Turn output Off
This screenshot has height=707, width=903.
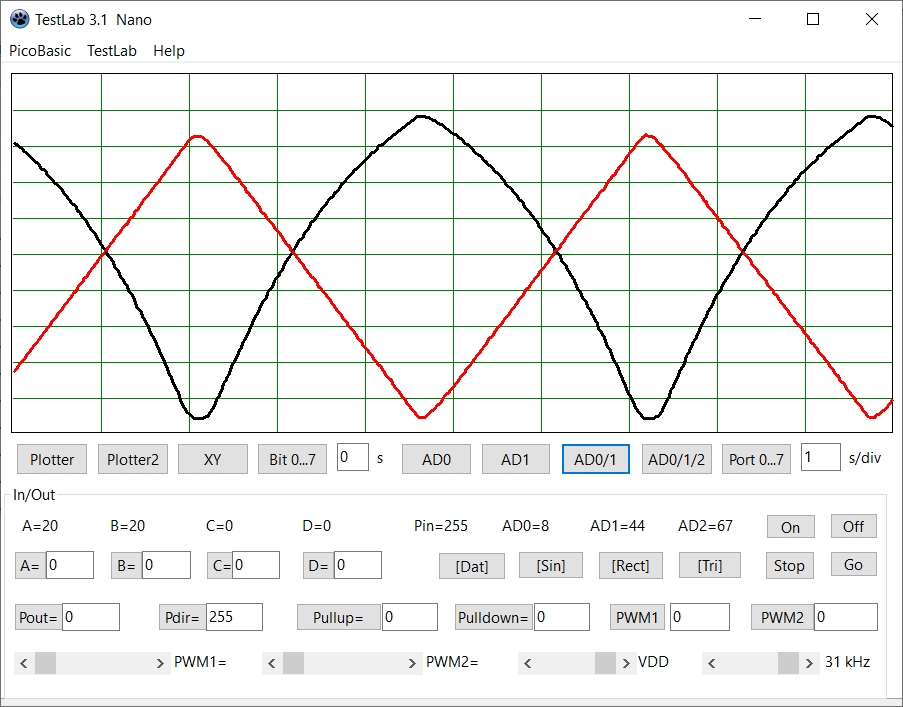coord(853,526)
